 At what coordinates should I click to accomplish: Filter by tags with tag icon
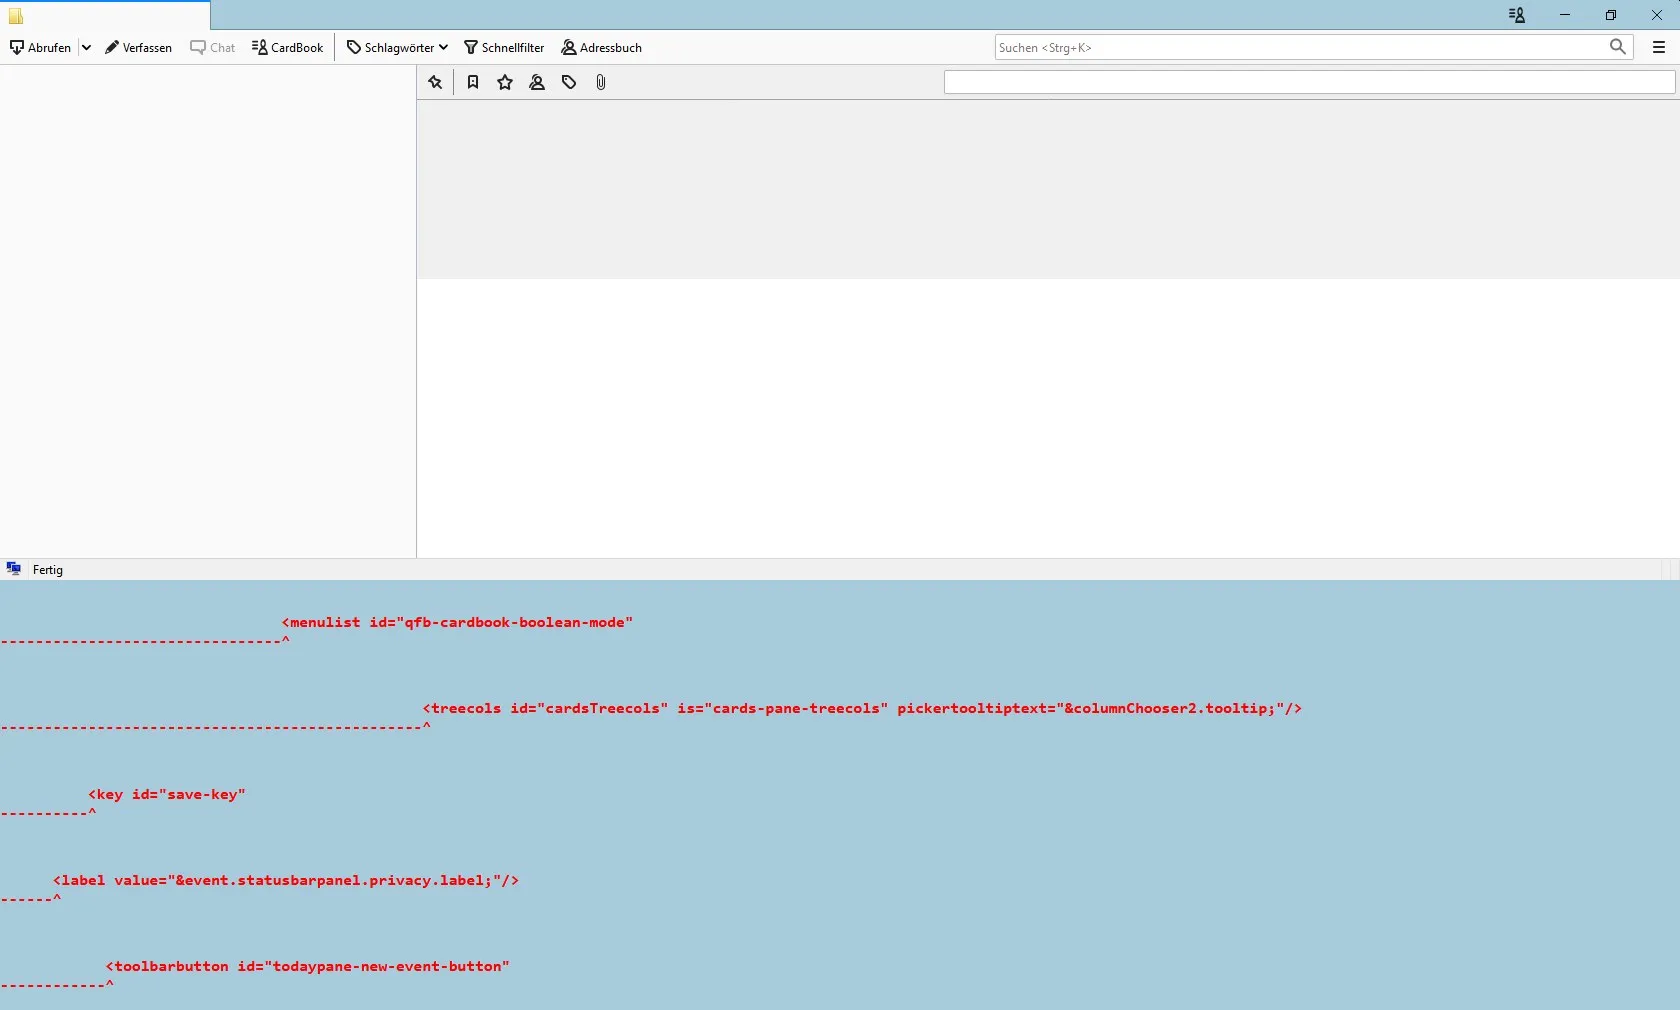click(569, 82)
